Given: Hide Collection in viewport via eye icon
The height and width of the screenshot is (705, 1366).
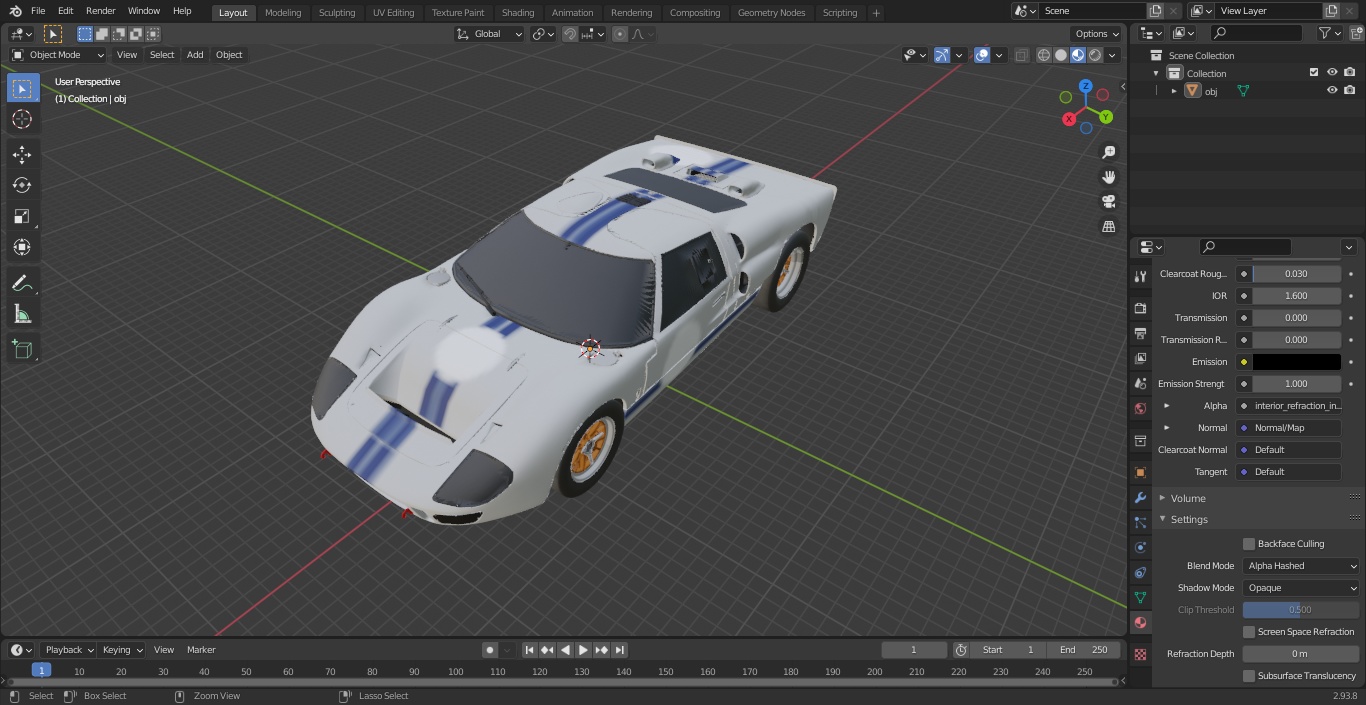Looking at the screenshot, I should tap(1332, 72).
